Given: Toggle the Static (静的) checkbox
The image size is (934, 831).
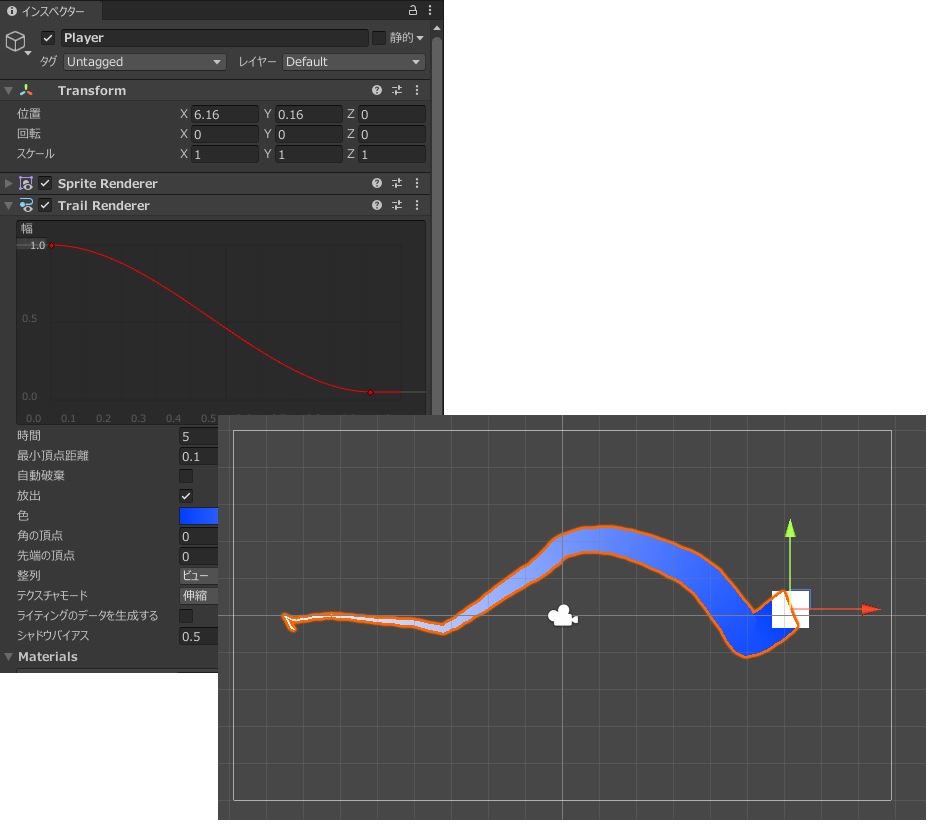Looking at the screenshot, I should point(381,38).
